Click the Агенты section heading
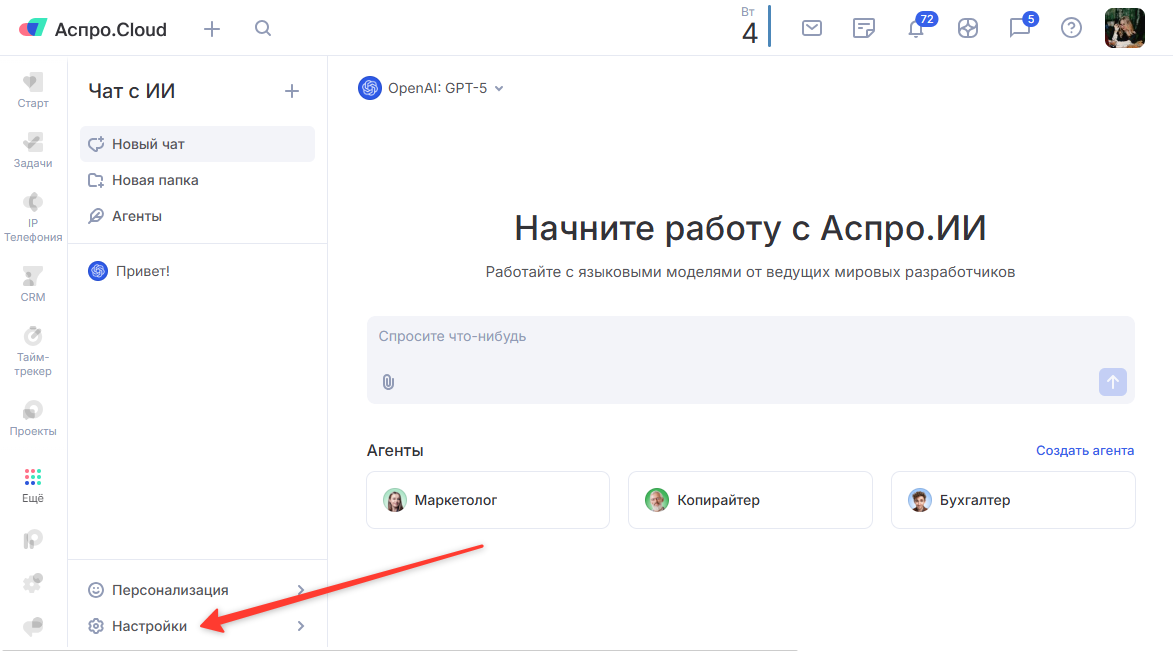 click(x=395, y=450)
